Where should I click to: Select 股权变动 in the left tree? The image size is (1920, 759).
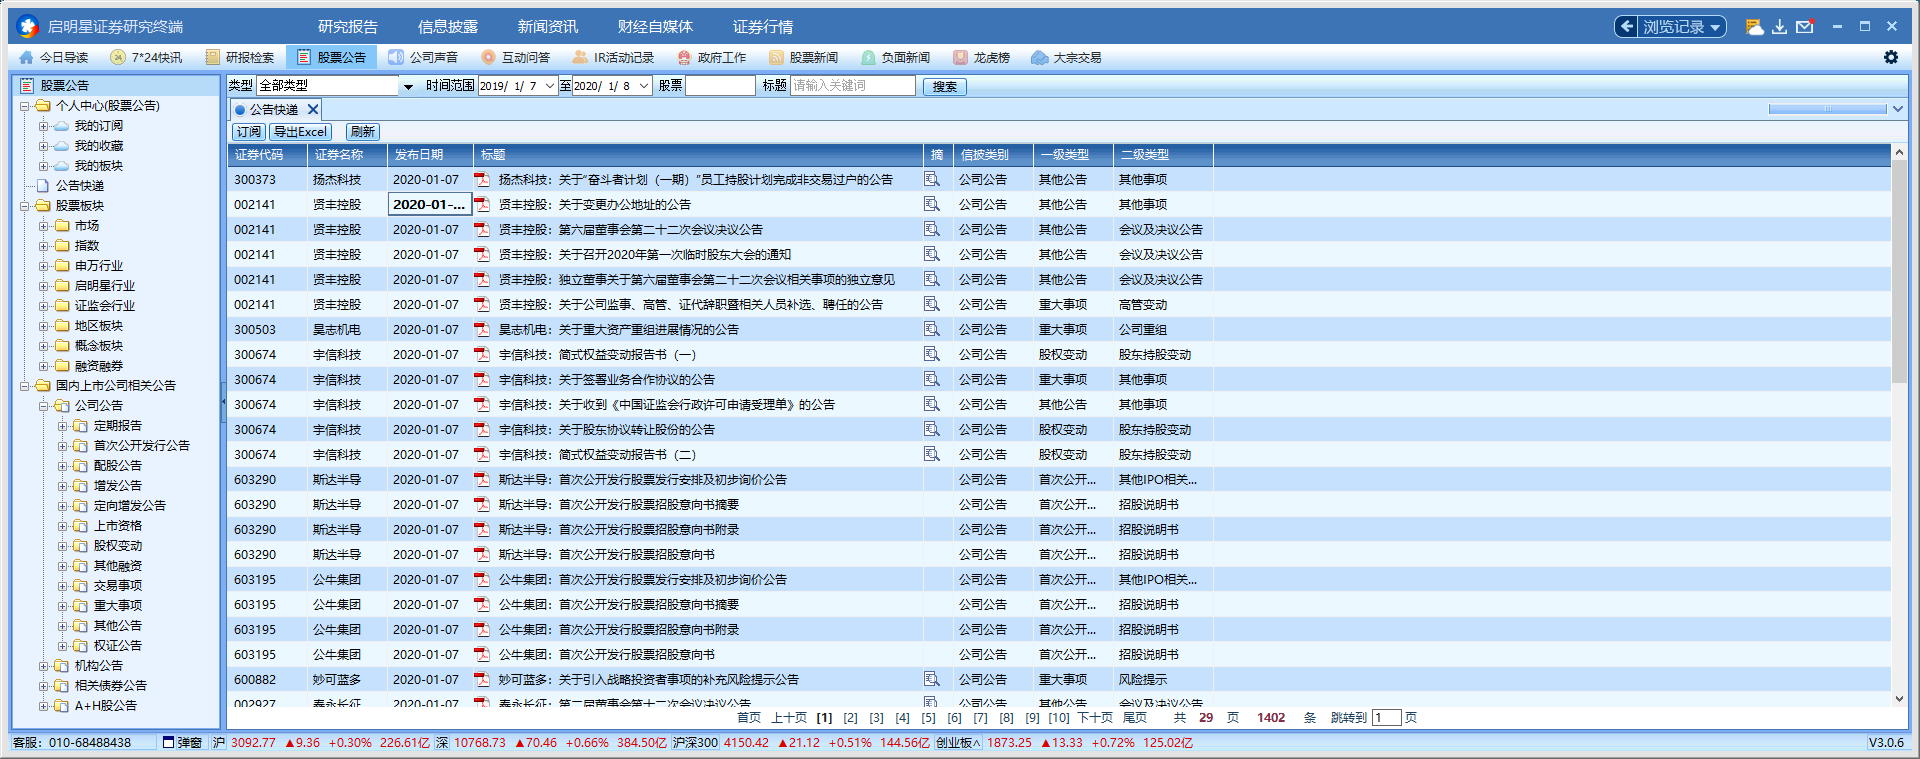[118, 546]
